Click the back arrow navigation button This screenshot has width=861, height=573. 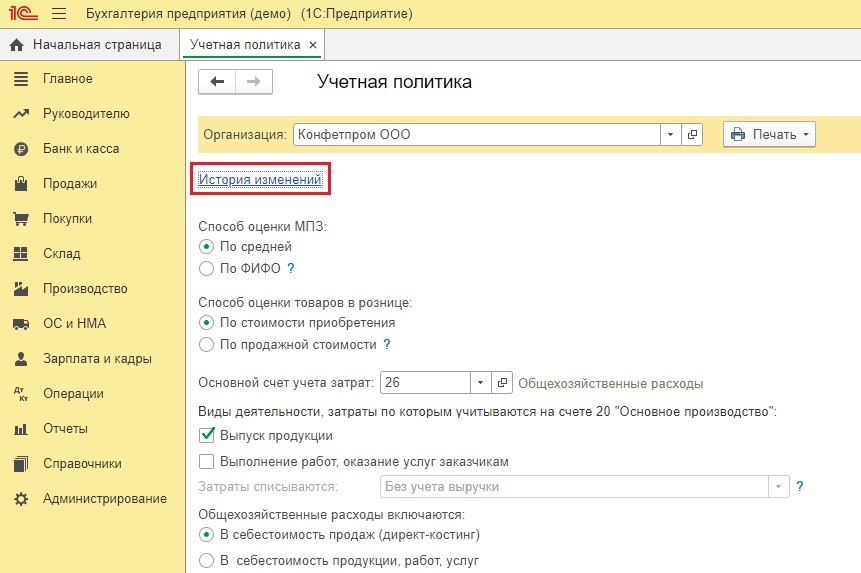click(x=216, y=82)
